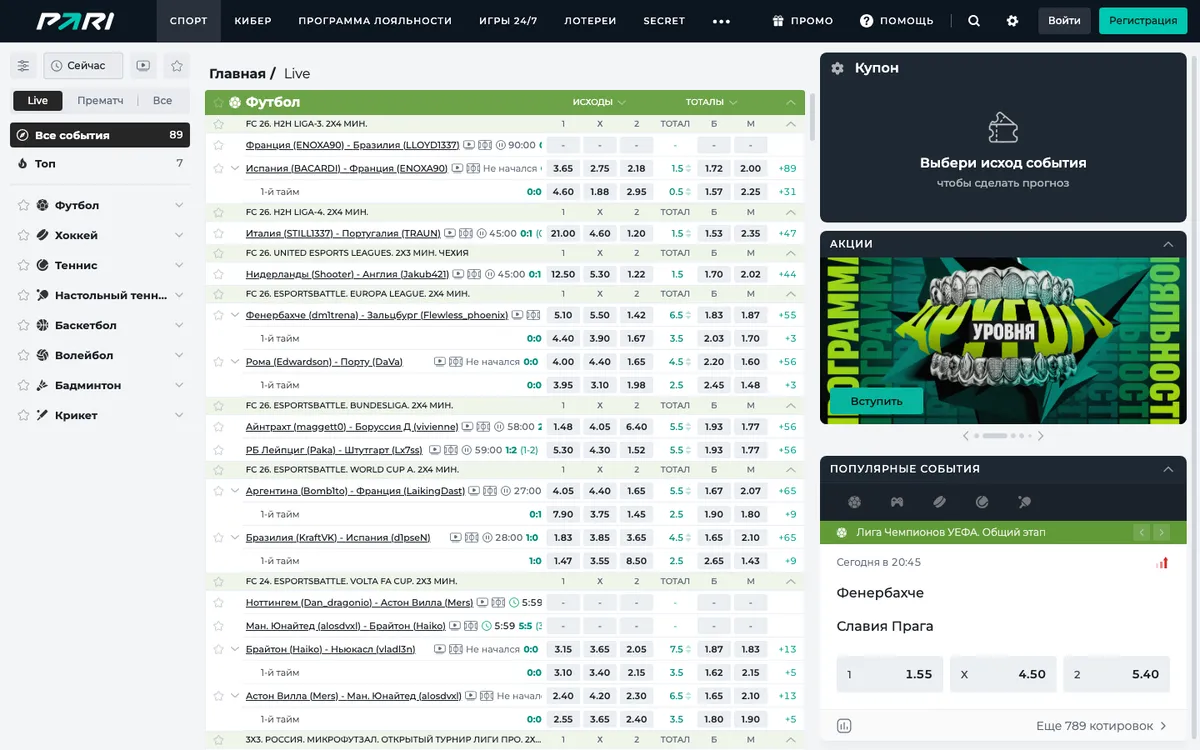The height and width of the screenshot is (750, 1200).
Task: Open the ИСХОДЫ dropdown
Action: tap(600, 102)
